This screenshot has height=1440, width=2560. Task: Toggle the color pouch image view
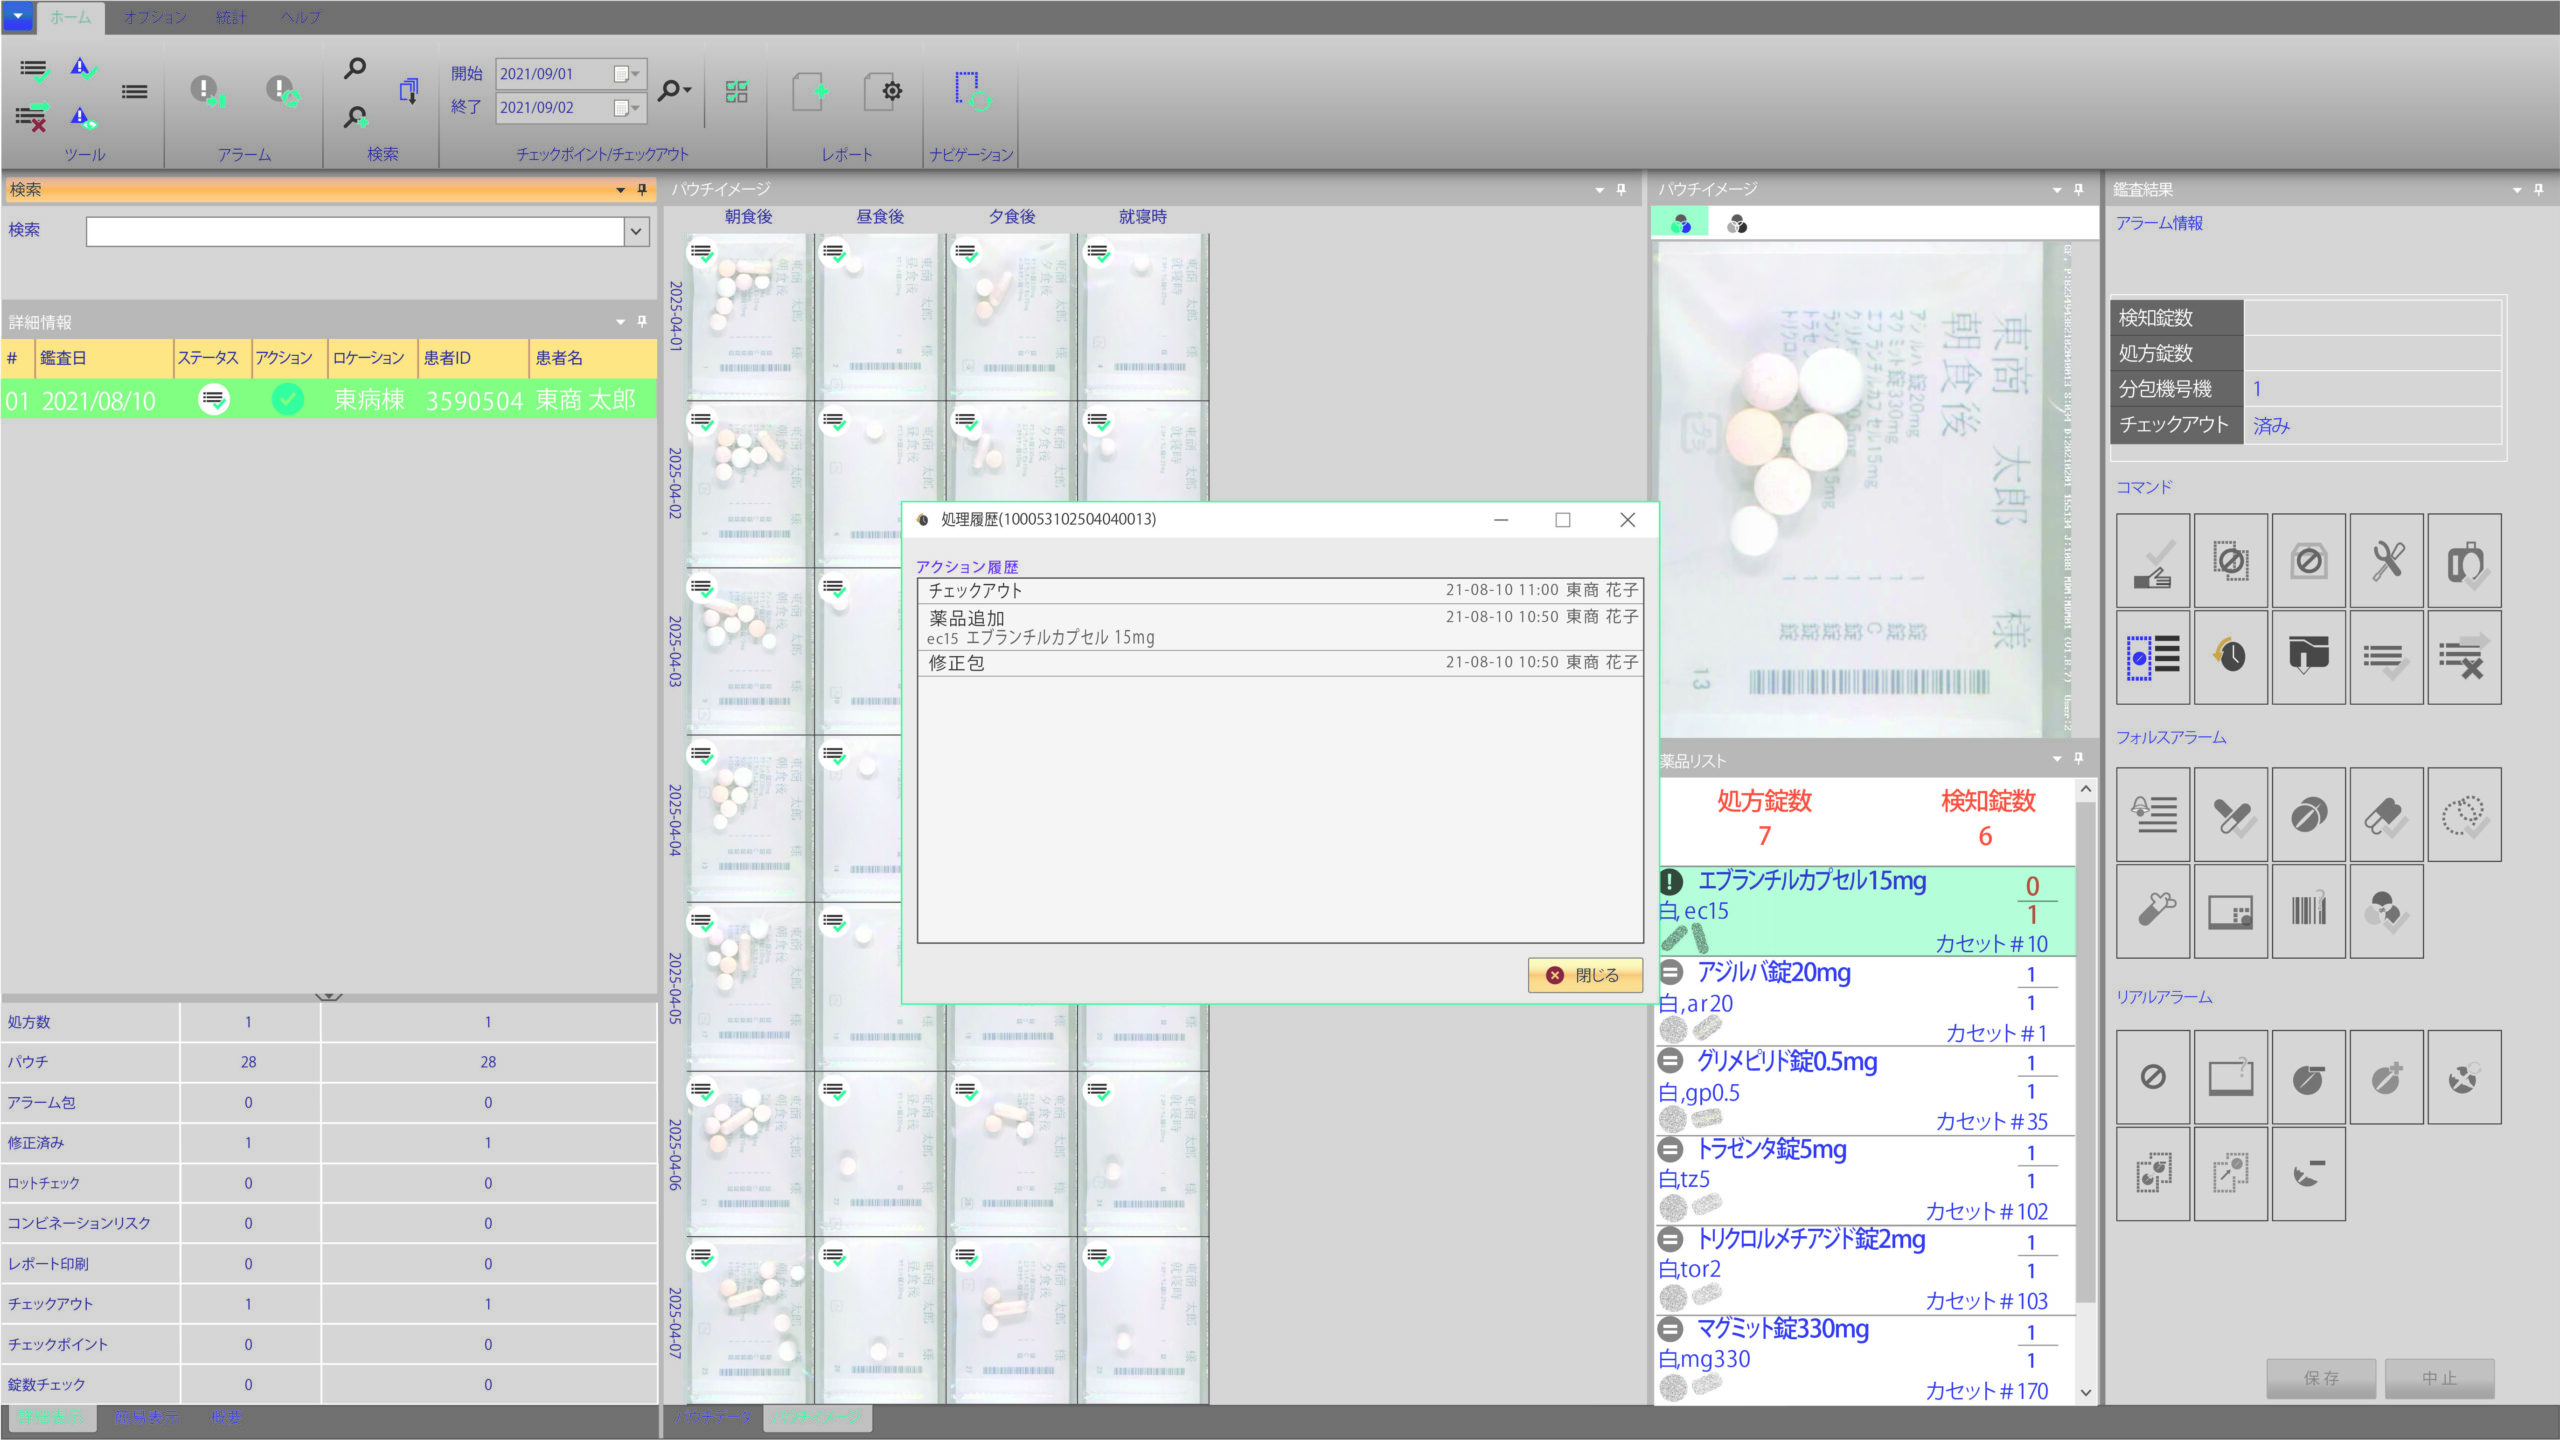pos(1681,224)
